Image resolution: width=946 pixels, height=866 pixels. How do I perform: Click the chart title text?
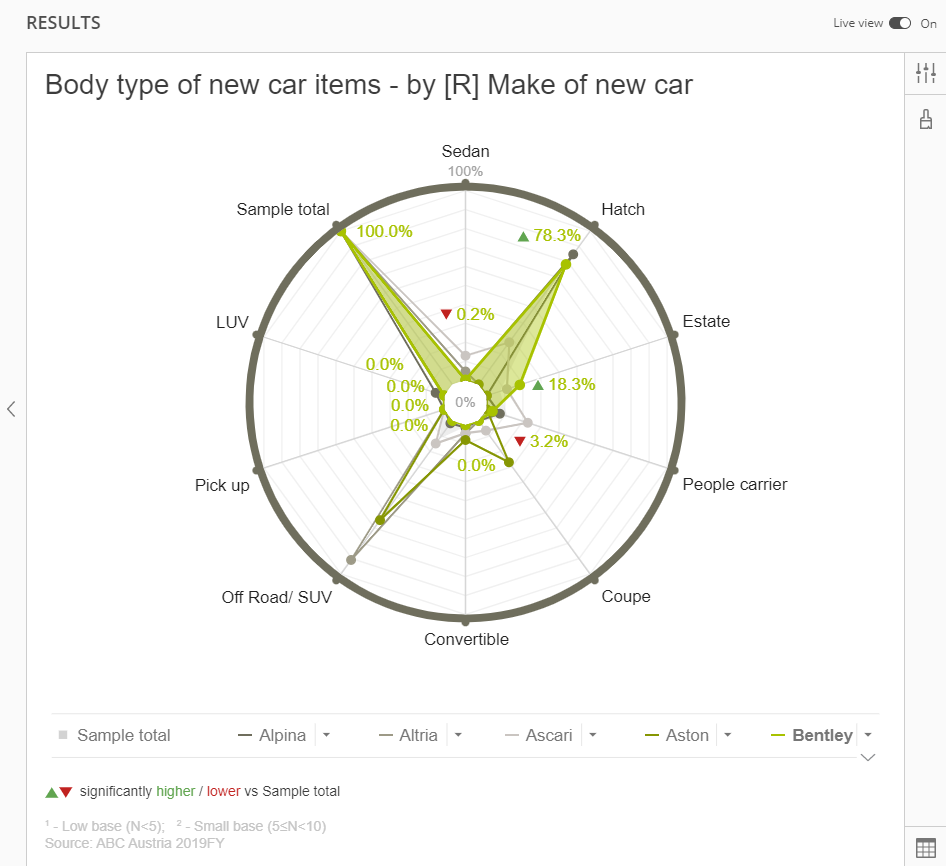pyautogui.click(x=369, y=84)
